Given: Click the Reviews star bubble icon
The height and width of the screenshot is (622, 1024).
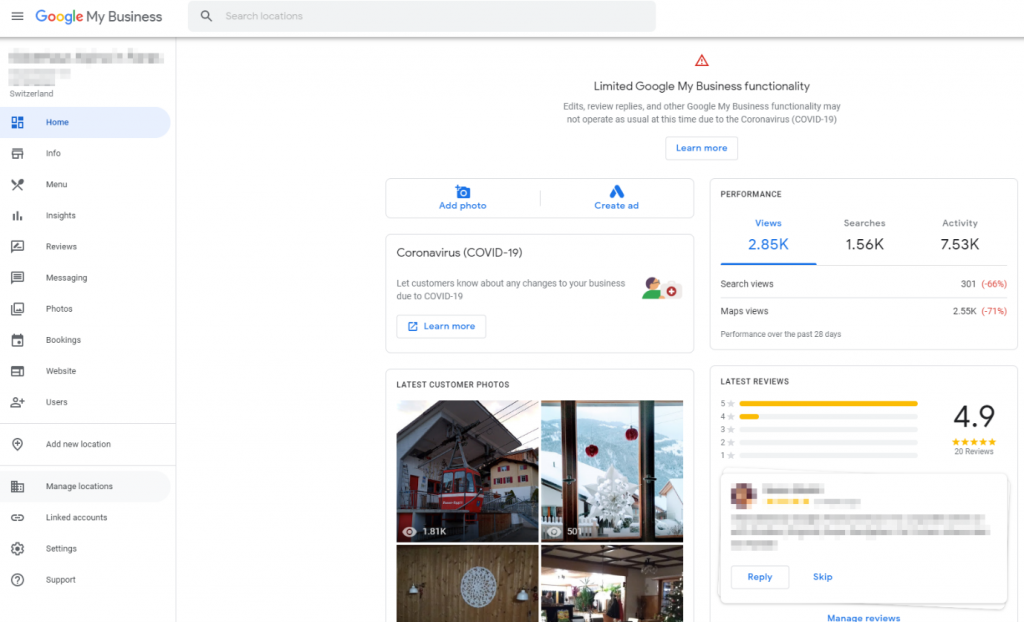Looking at the screenshot, I should pos(18,246).
